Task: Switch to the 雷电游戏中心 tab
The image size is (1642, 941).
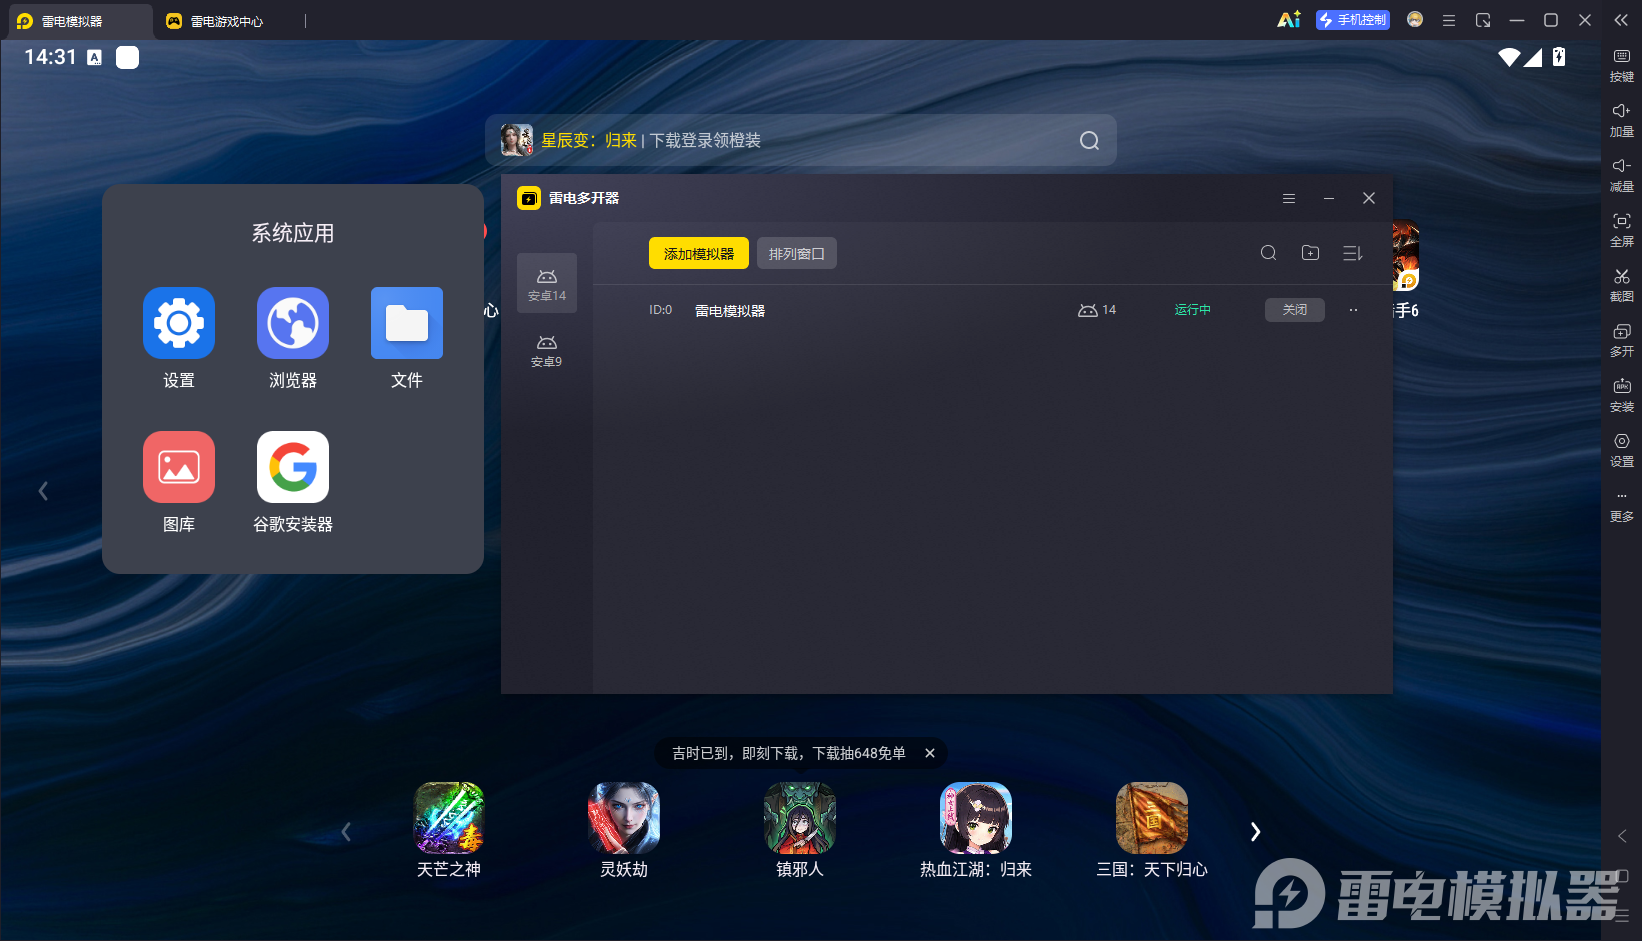Action: (x=215, y=21)
